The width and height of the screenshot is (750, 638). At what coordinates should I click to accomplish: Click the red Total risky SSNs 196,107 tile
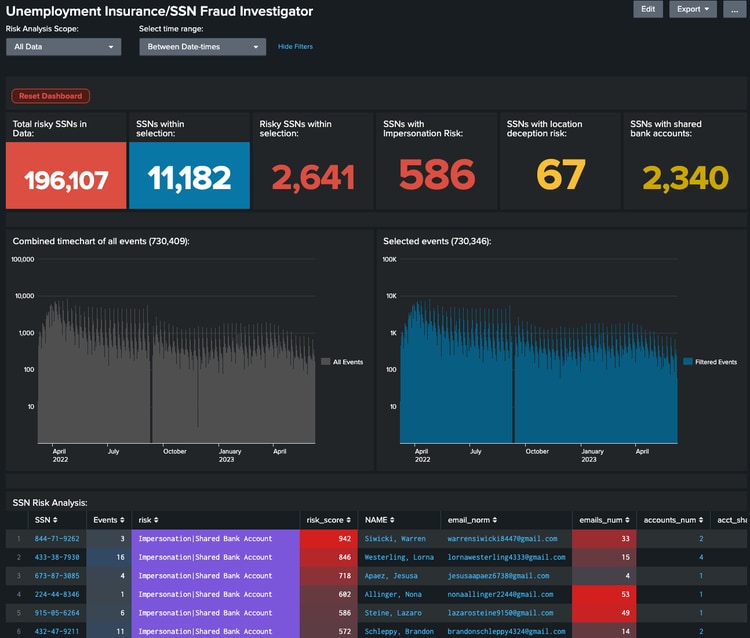(66, 176)
